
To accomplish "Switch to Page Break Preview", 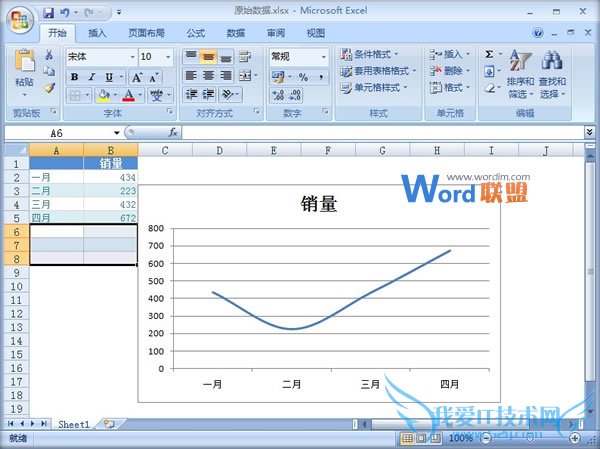I will pos(435,438).
